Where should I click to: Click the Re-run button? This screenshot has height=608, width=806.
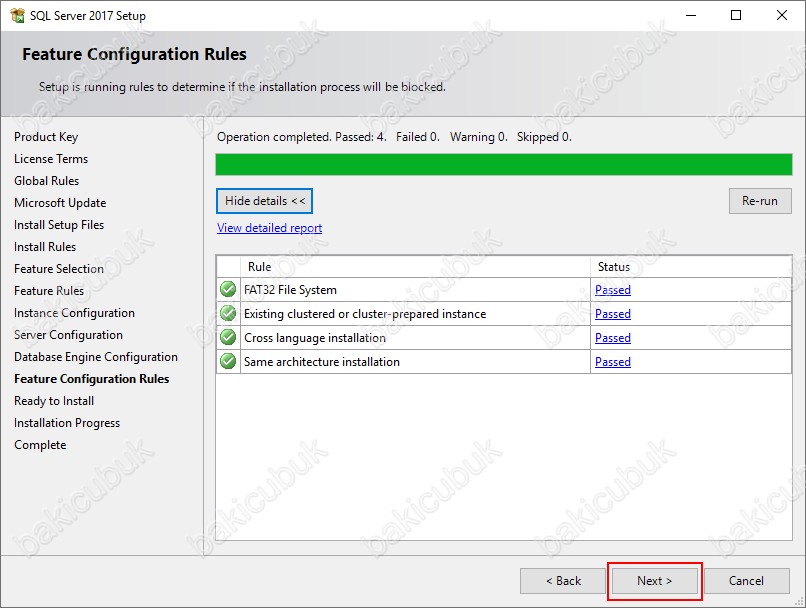click(760, 201)
